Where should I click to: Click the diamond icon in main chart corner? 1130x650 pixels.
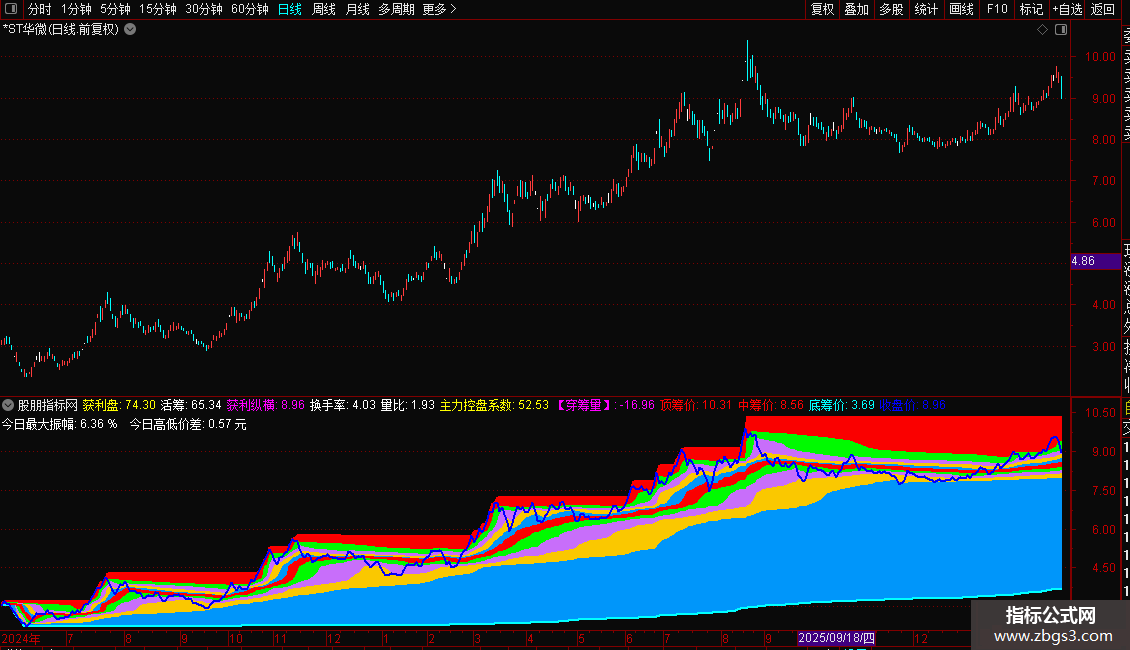point(1042,30)
